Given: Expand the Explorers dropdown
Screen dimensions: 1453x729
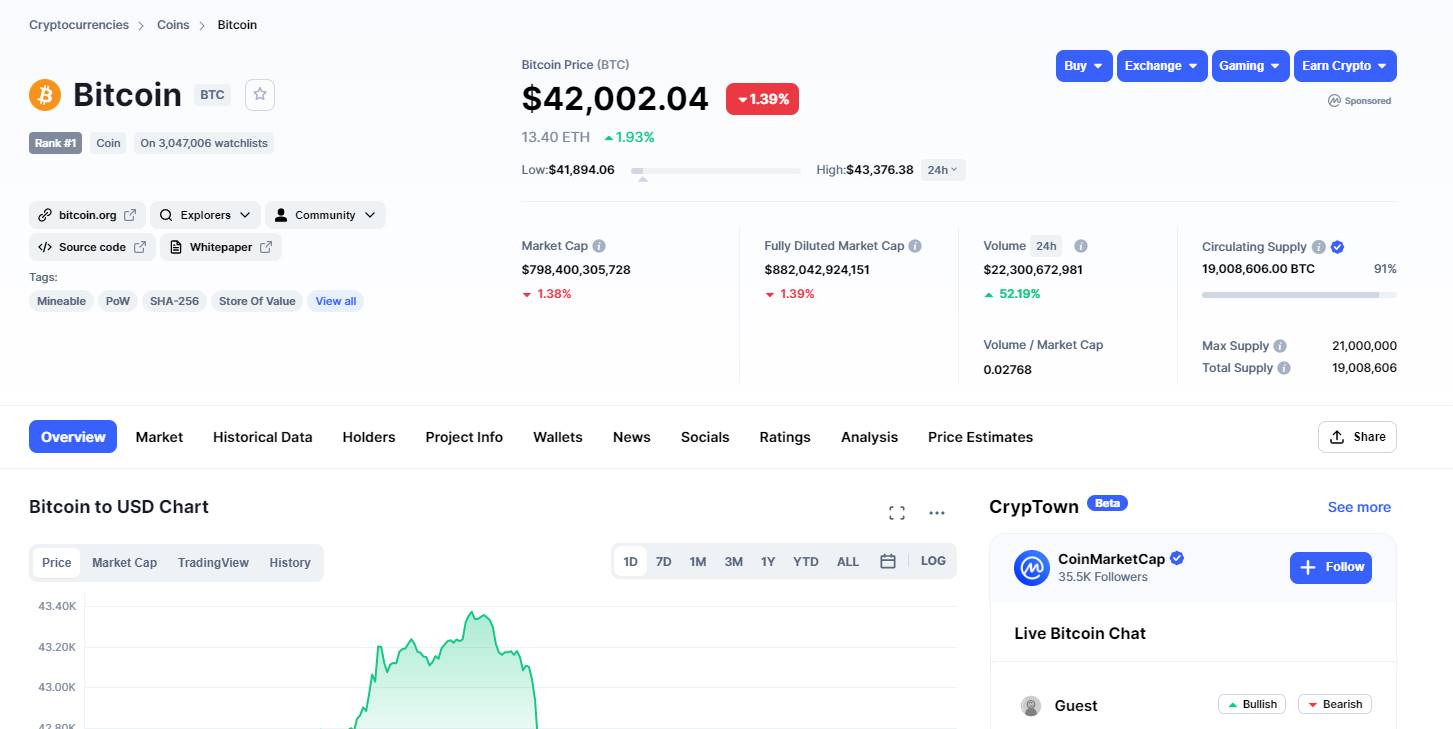Looking at the screenshot, I should coord(206,215).
